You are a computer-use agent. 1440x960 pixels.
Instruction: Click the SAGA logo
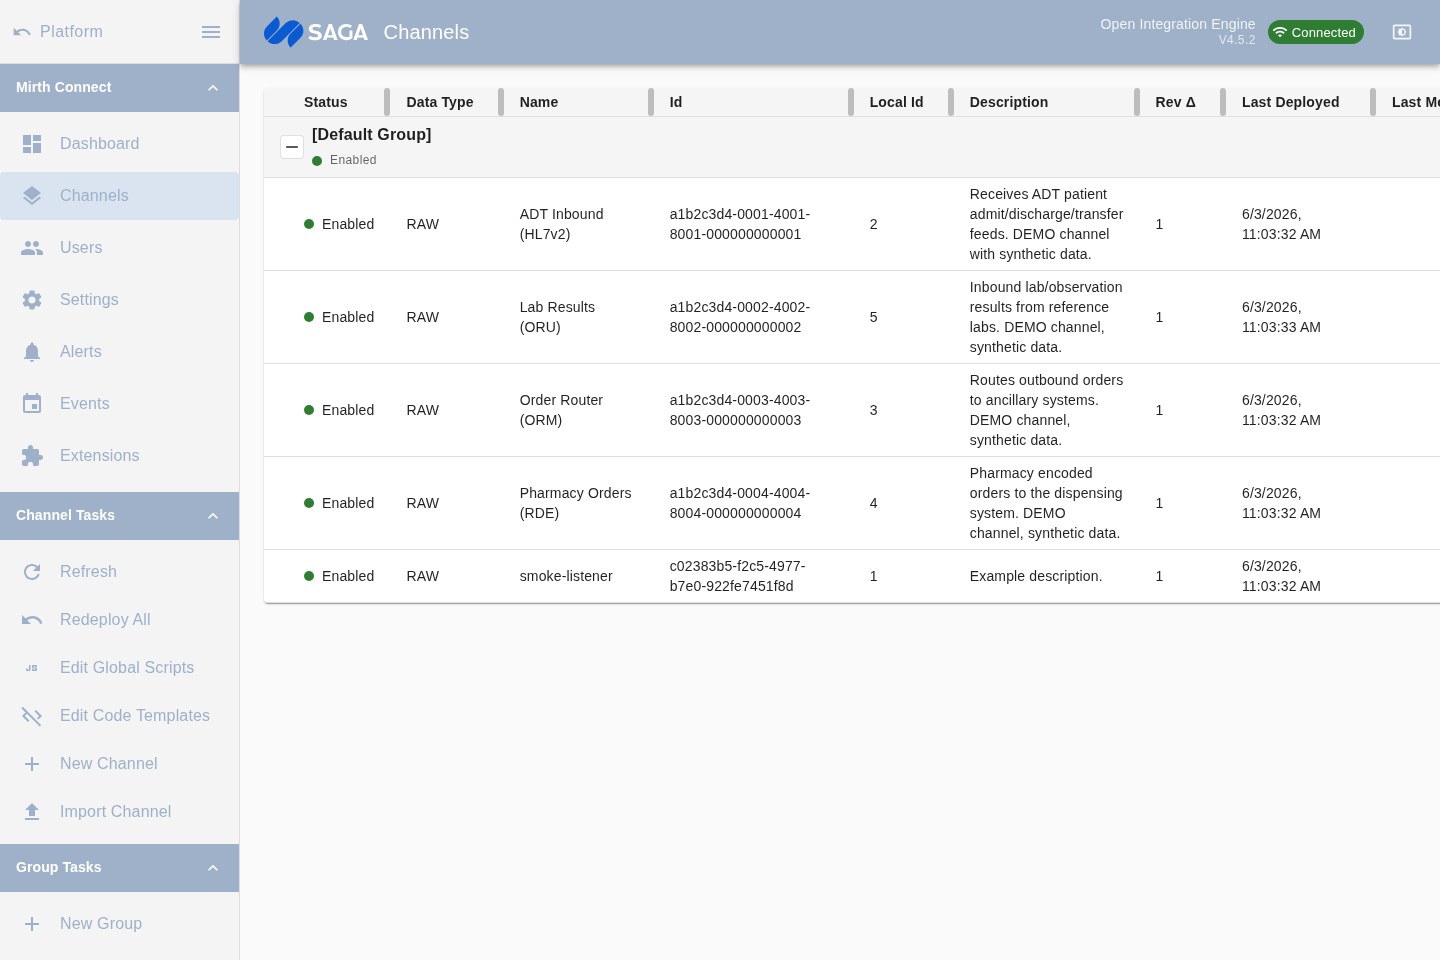(x=316, y=32)
